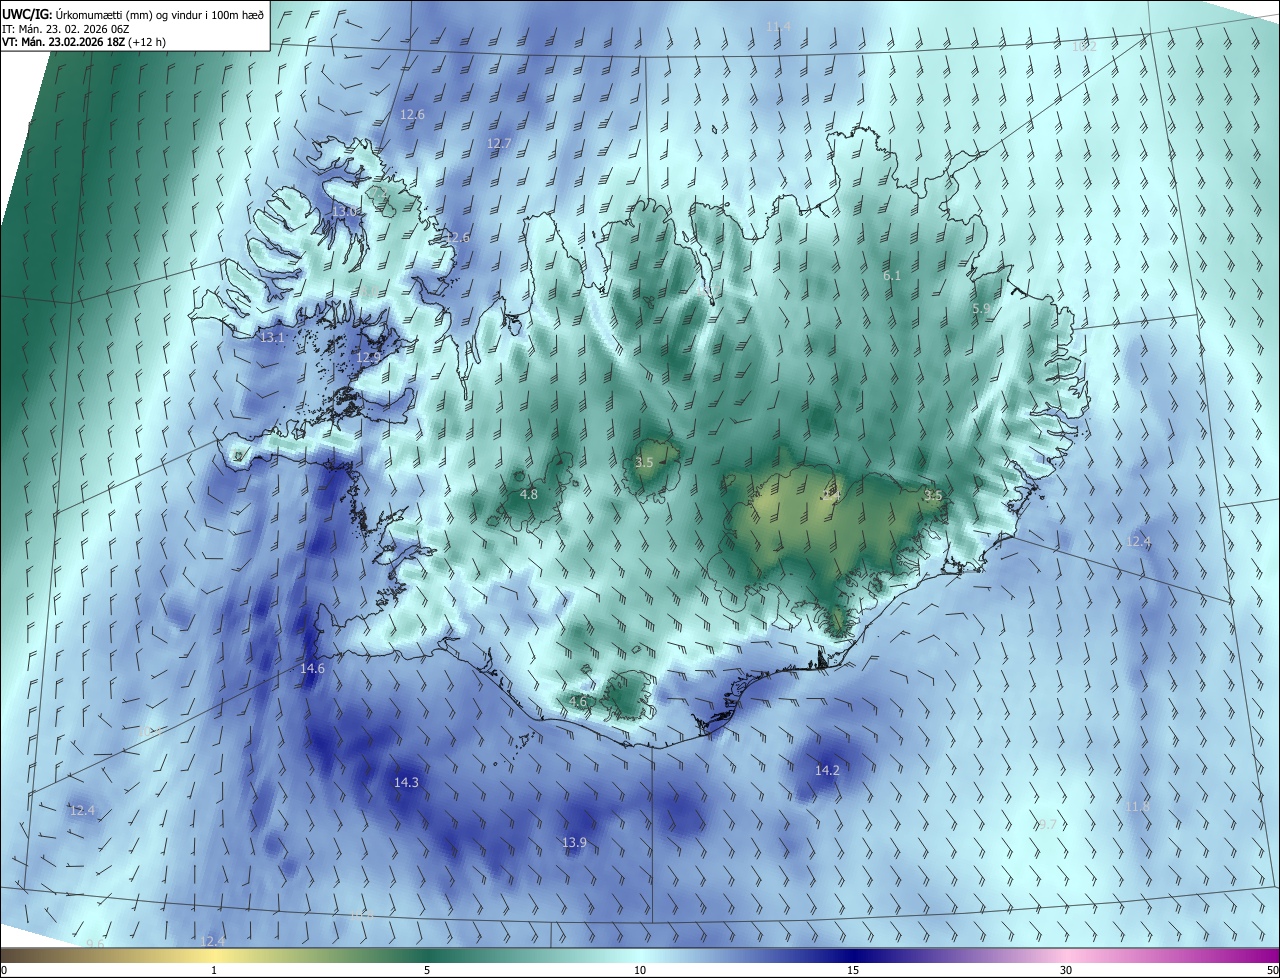Image resolution: width=1280 pixels, height=978 pixels.
Task: Click the 9.7 value label
Action: (x=1047, y=824)
